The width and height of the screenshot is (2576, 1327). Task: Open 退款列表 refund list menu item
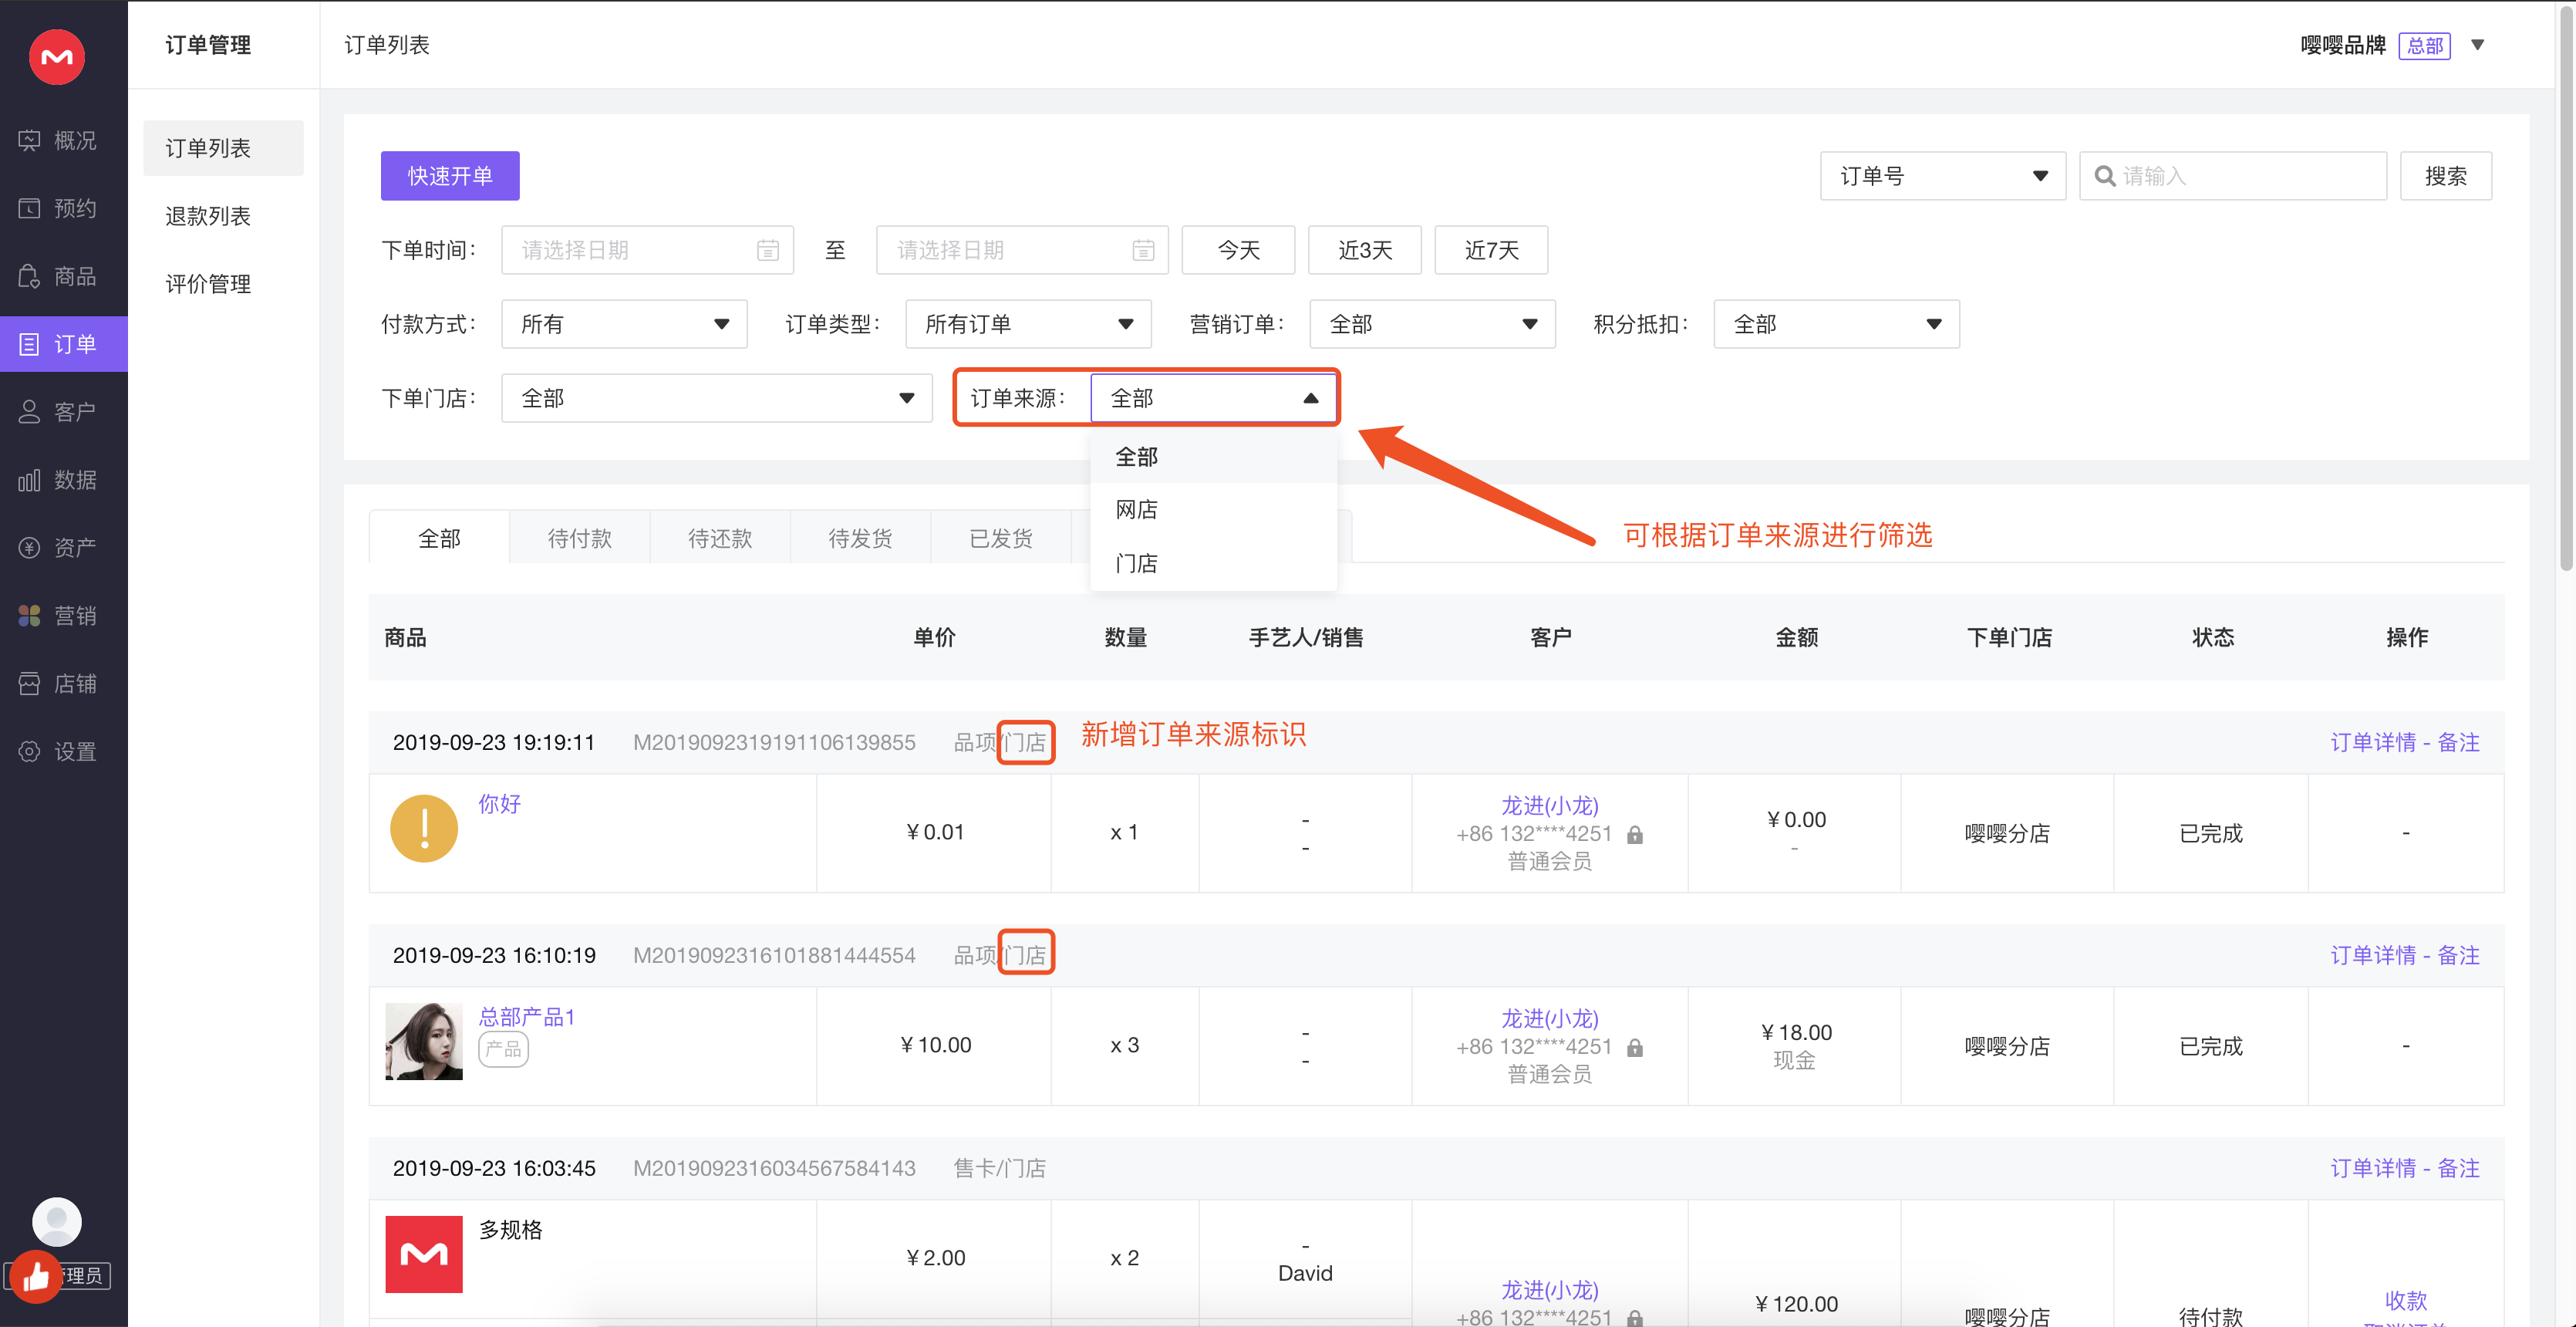click(x=208, y=216)
